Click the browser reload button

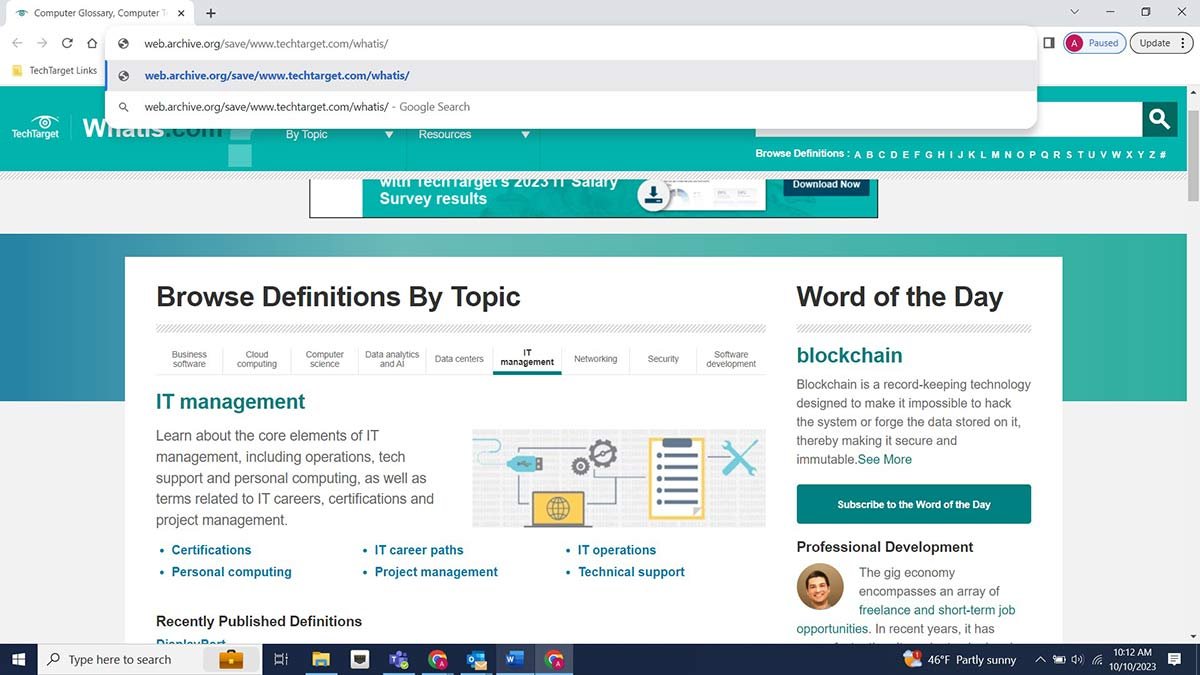coord(67,43)
